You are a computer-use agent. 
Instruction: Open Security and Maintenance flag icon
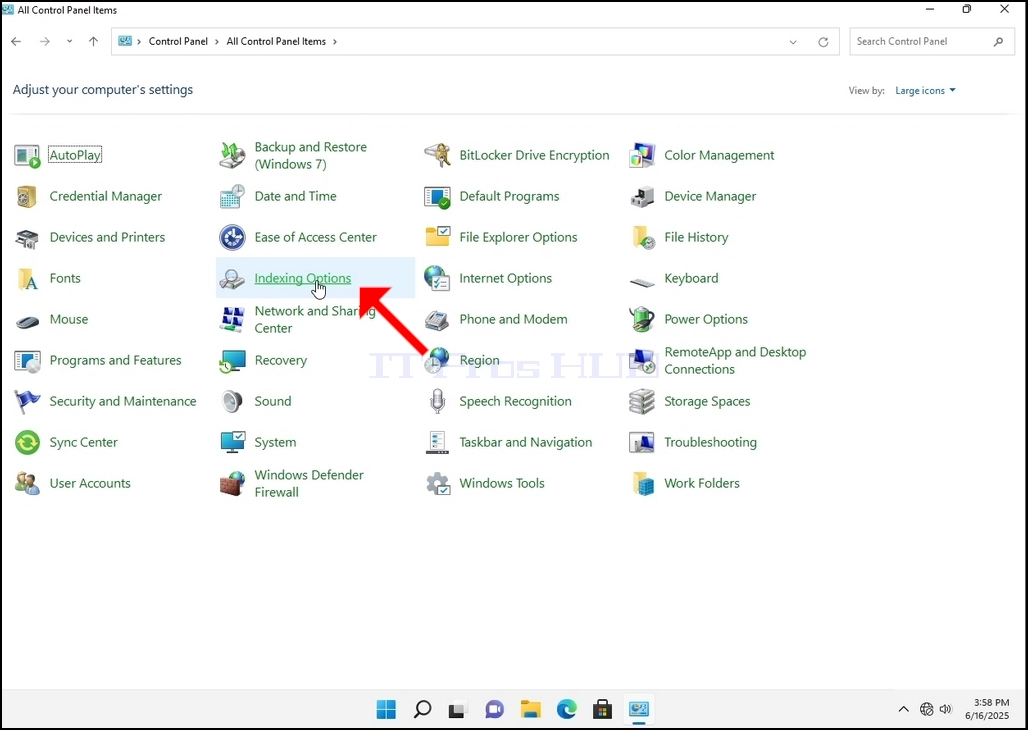(x=27, y=401)
